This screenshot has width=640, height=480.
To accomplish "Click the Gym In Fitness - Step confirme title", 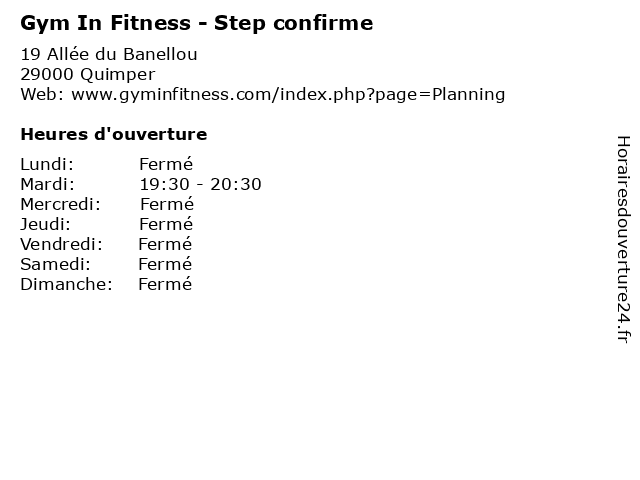I will (197, 23).
